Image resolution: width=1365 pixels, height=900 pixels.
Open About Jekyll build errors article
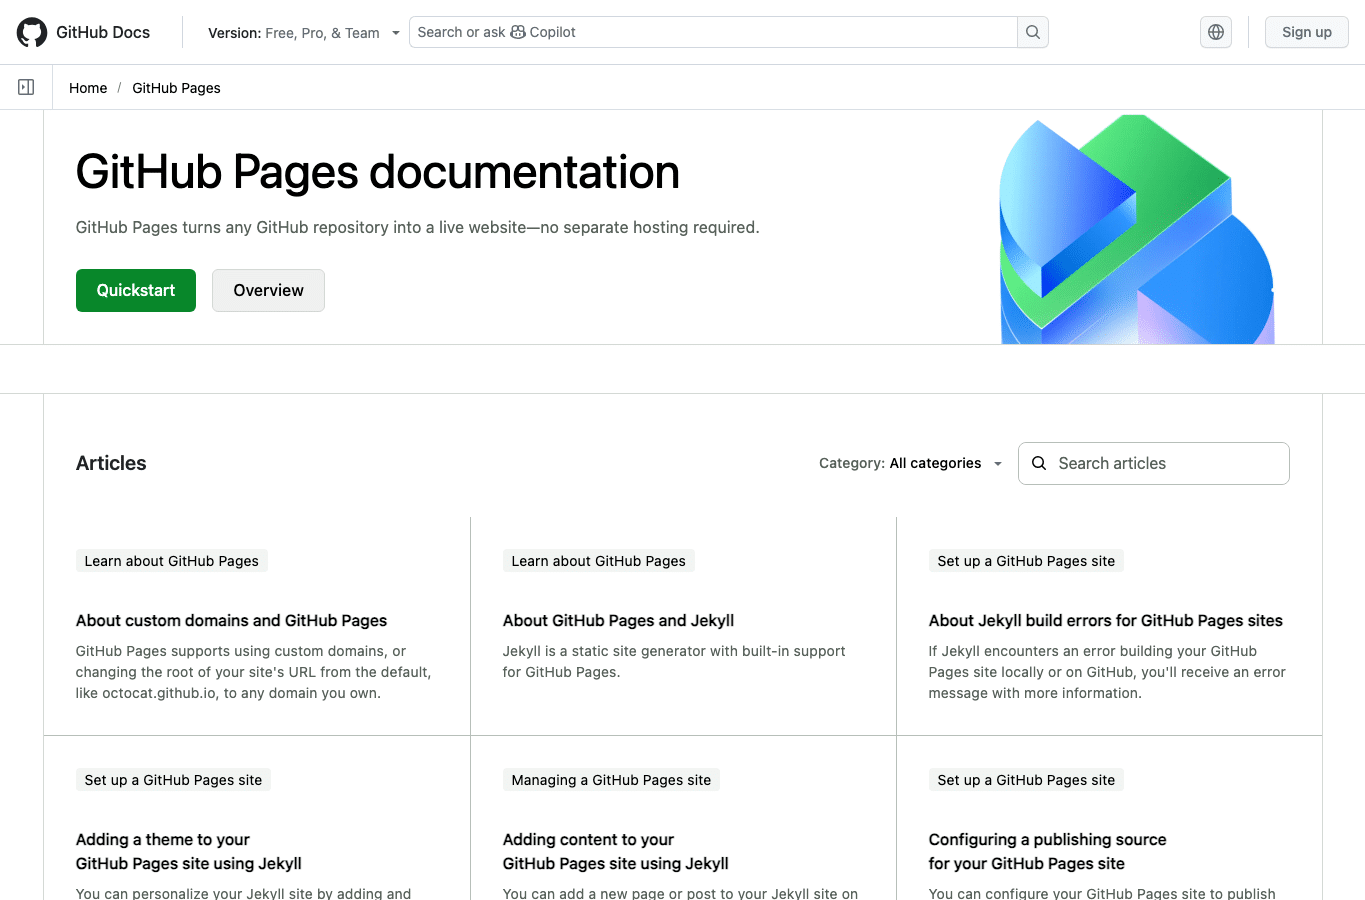1105,620
